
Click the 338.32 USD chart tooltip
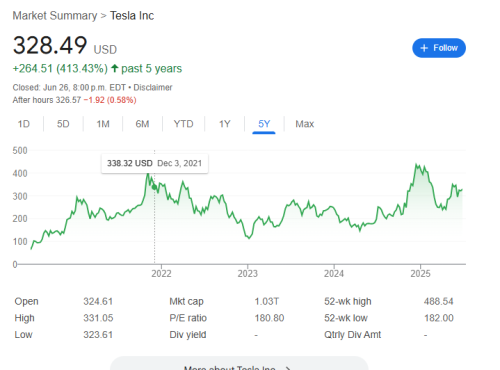[x=155, y=163]
